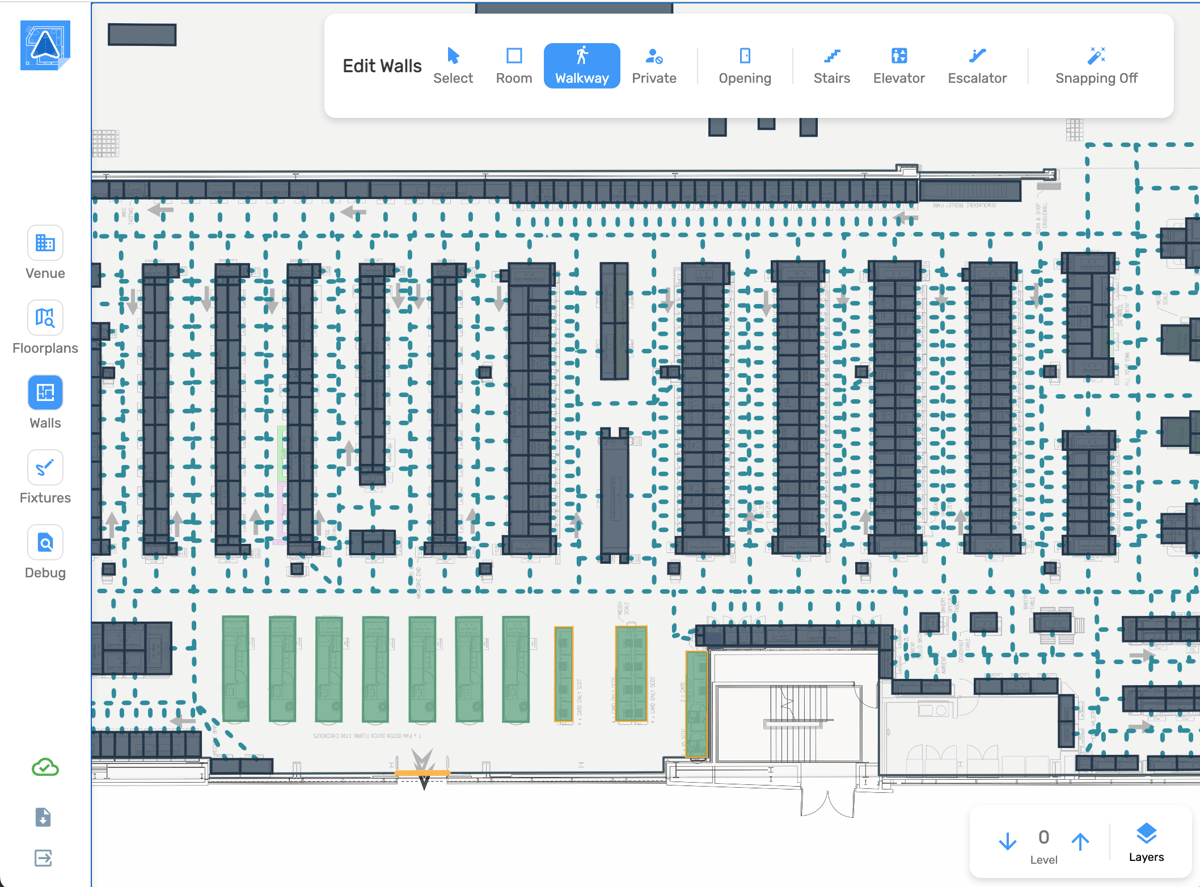Select the Stairs tool
Viewport: 1200px width, 887px height.
[x=832, y=66]
